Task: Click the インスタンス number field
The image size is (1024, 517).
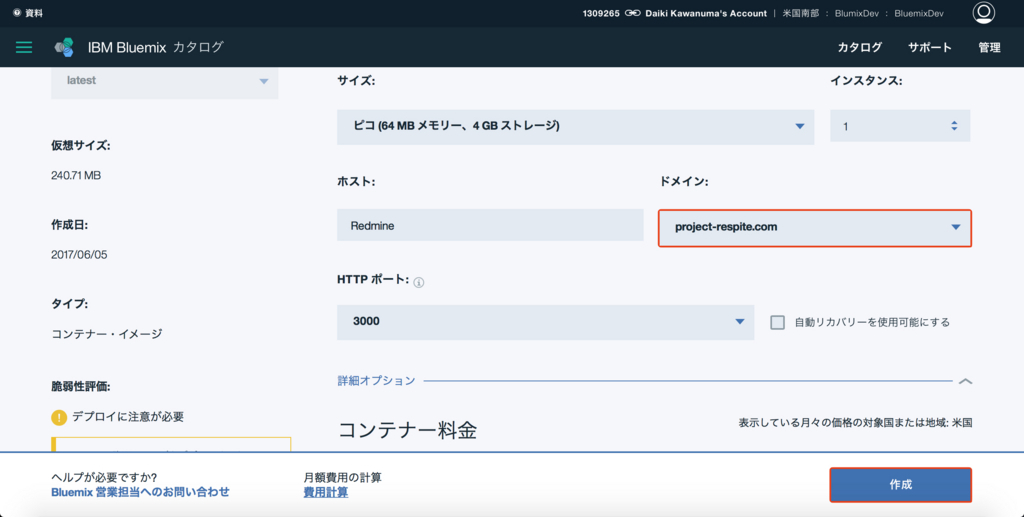Action: [x=900, y=126]
